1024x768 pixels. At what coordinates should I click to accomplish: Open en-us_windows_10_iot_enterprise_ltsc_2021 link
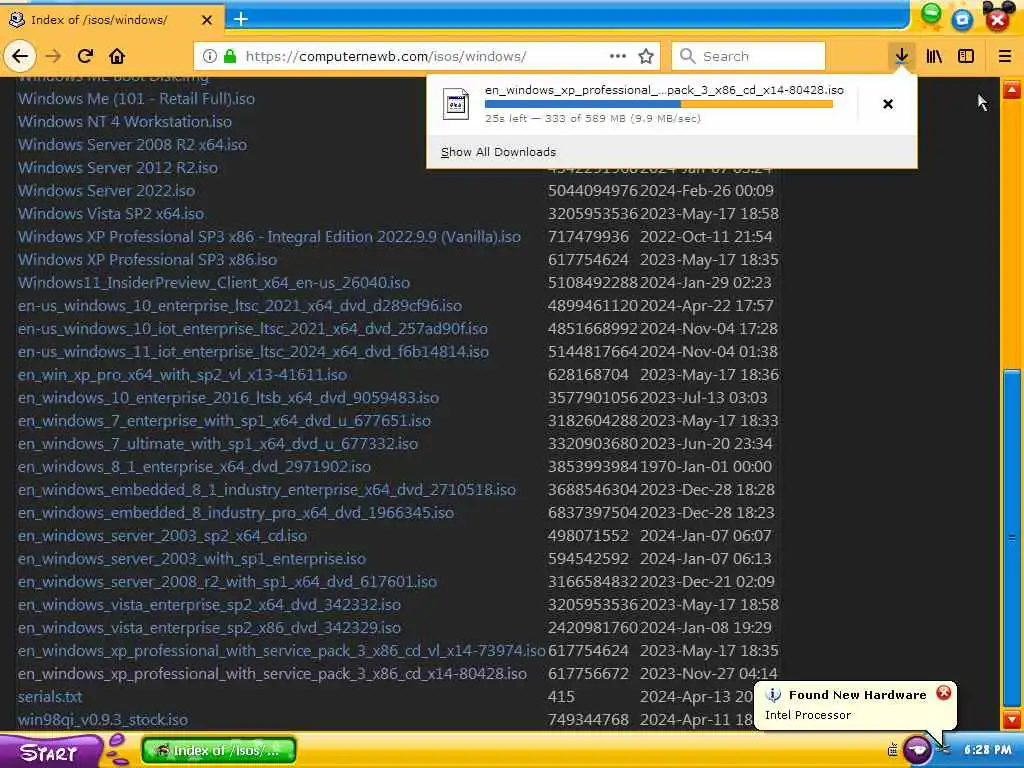[x=253, y=328]
